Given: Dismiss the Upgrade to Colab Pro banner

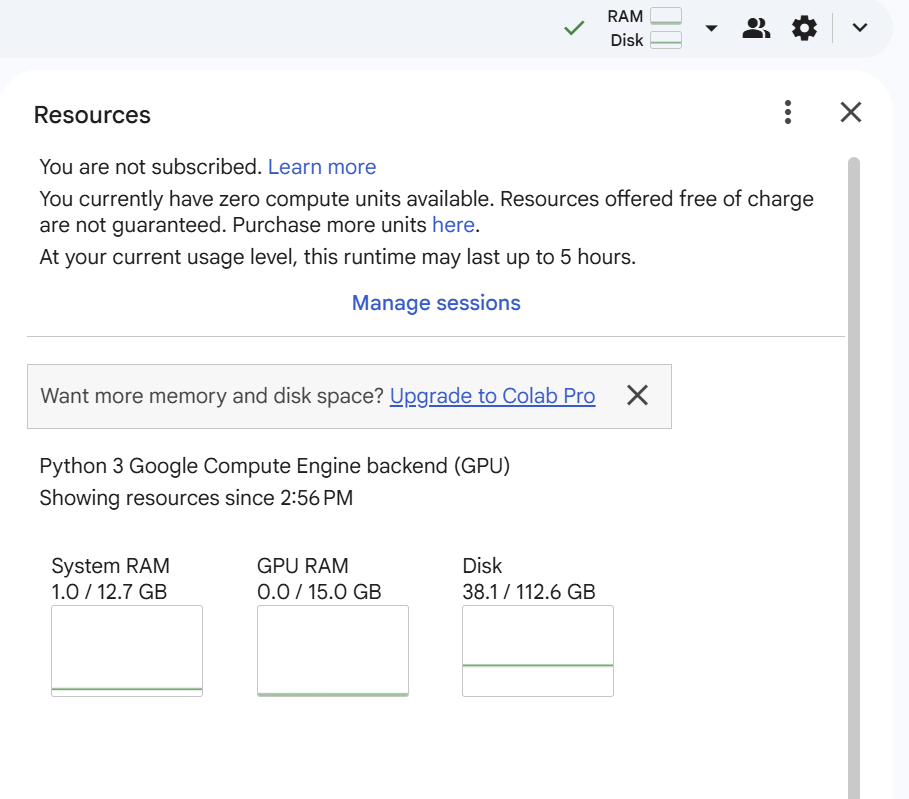Looking at the screenshot, I should click(x=637, y=396).
